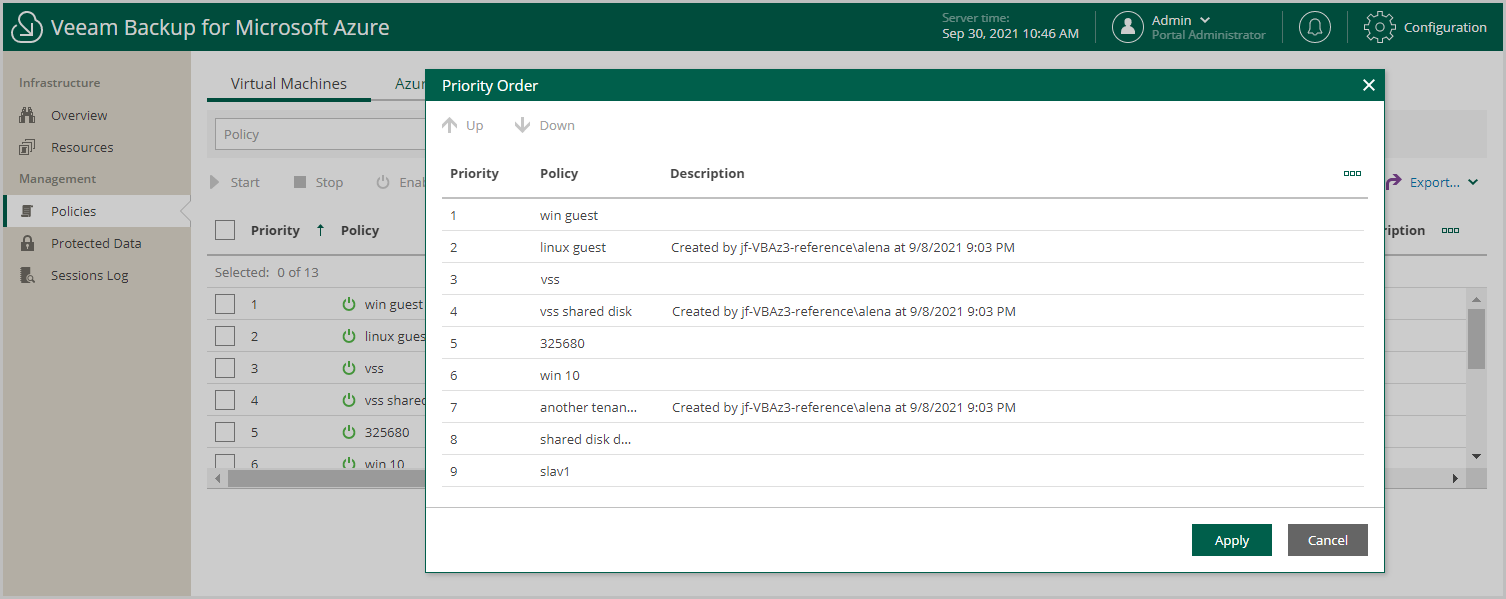
Task: Open column chooser in background policies table
Action: click(1450, 230)
